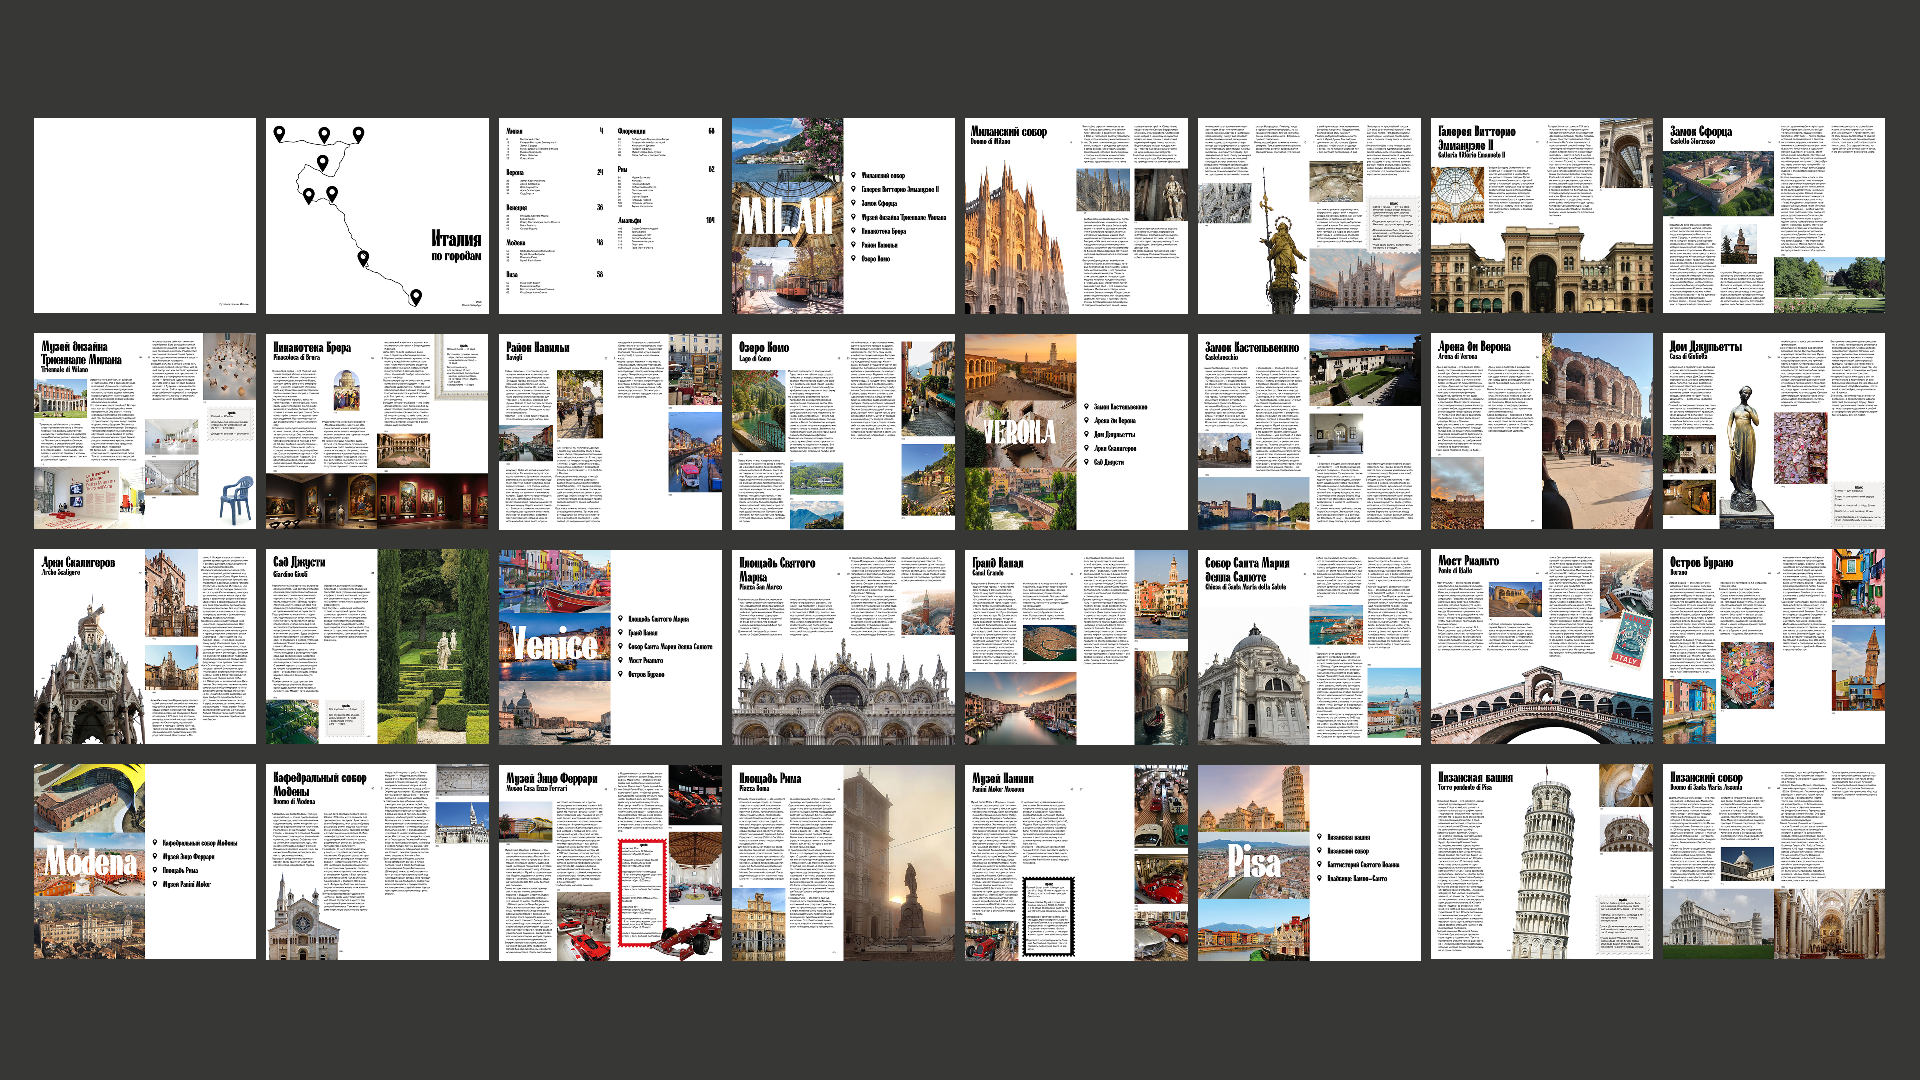Click the pin icon beside Сад Джусти in Verona list
The height and width of the screenshot is (1080, 1920).
click(1086, 462)
